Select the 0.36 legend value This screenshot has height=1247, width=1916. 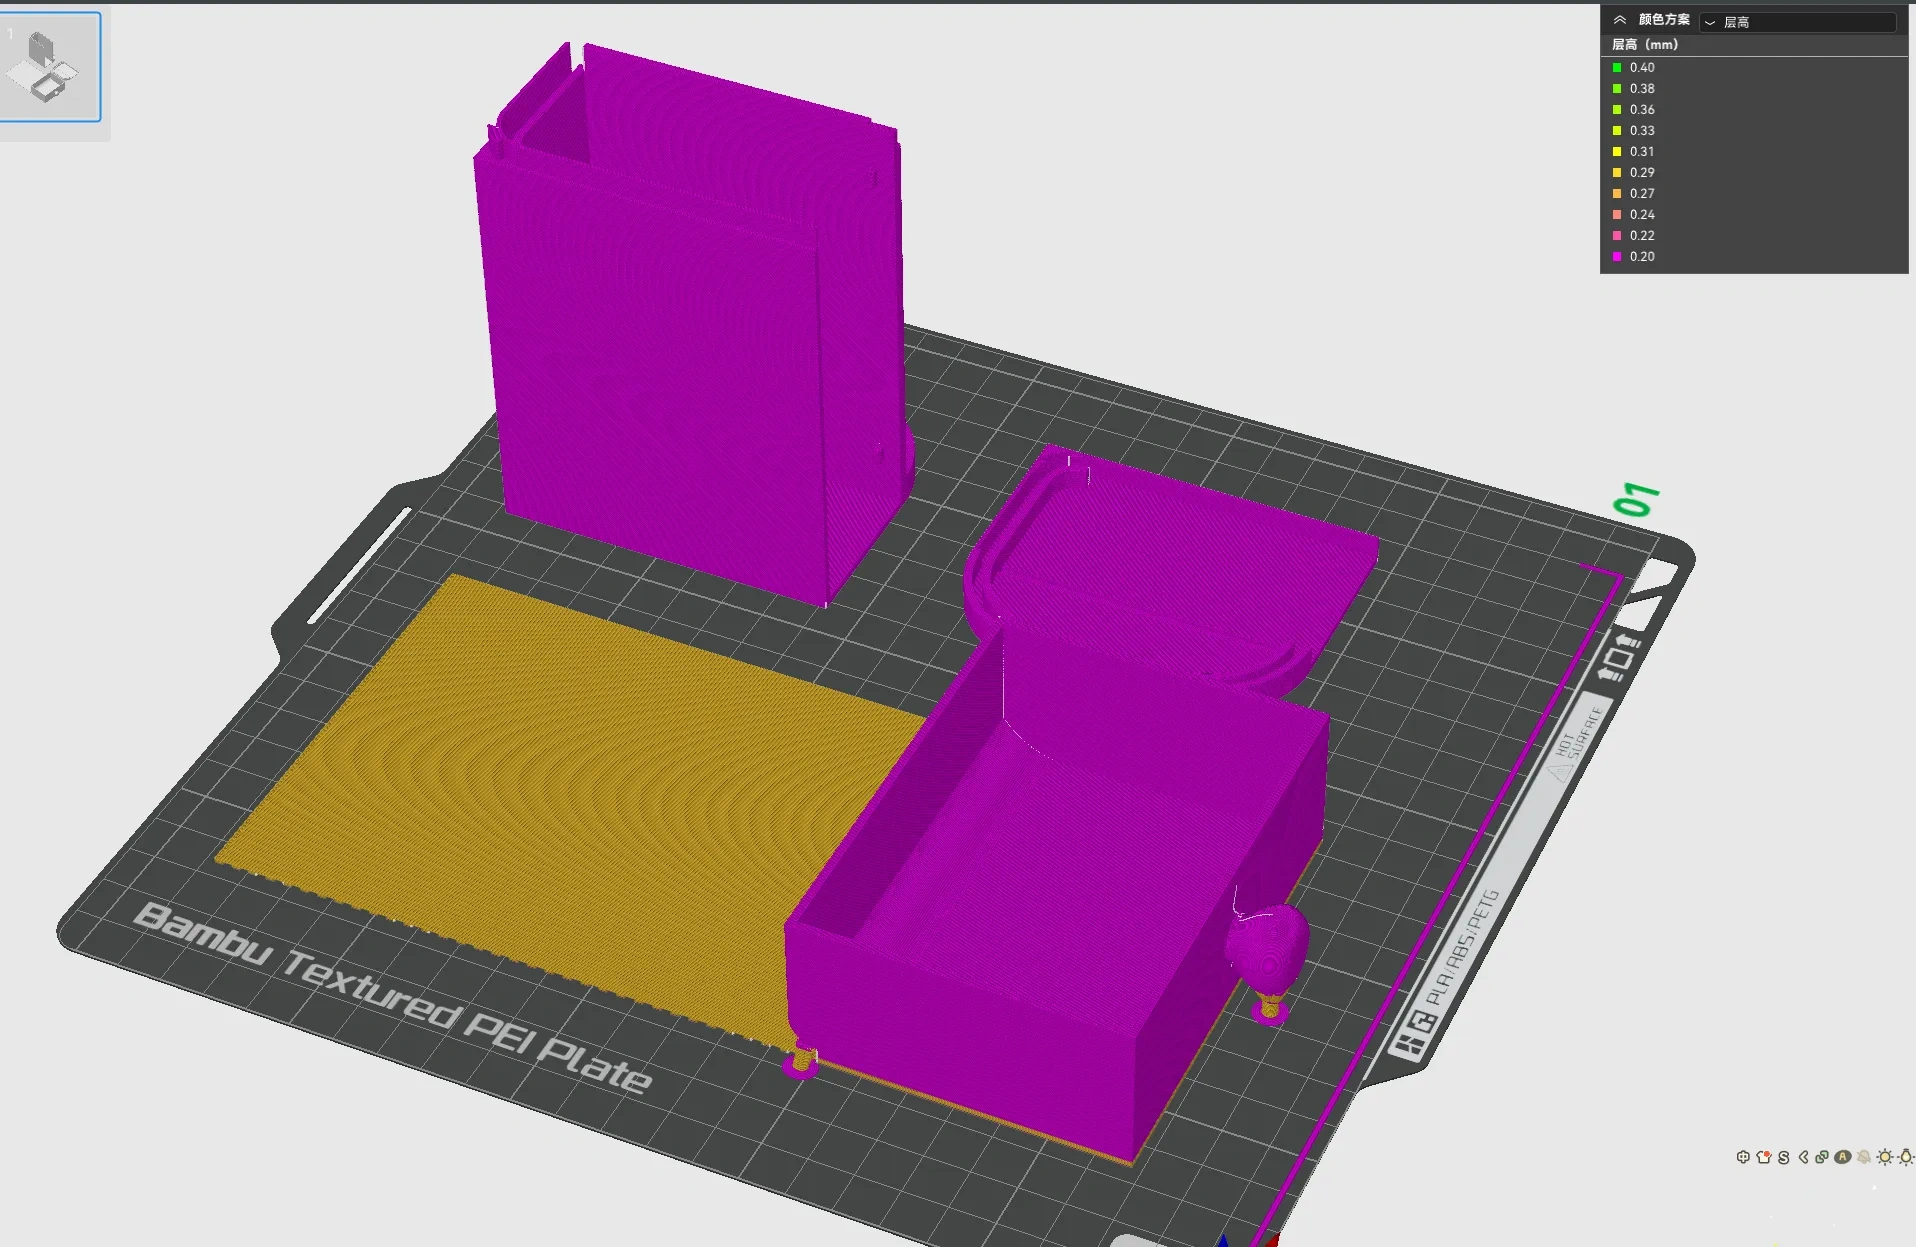[x=1642, y=109]
